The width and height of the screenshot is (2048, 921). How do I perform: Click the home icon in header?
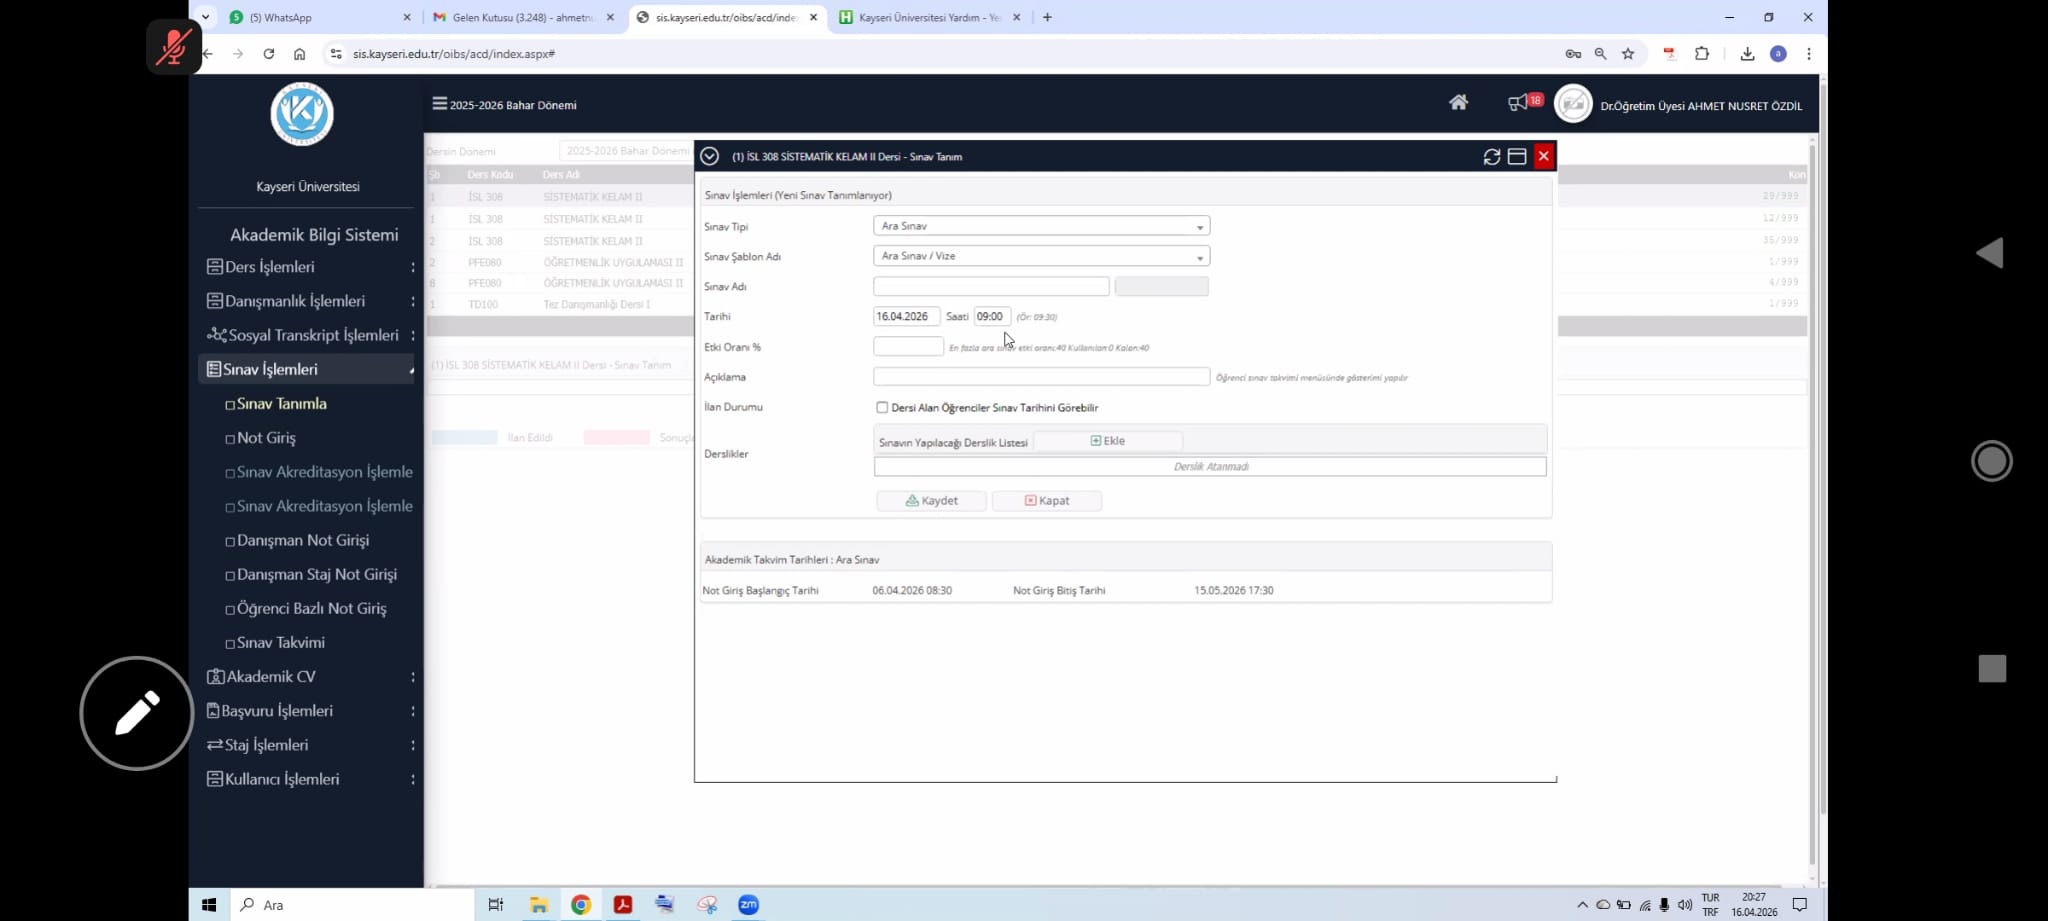pyautogui.click(x=1458, y=102)
